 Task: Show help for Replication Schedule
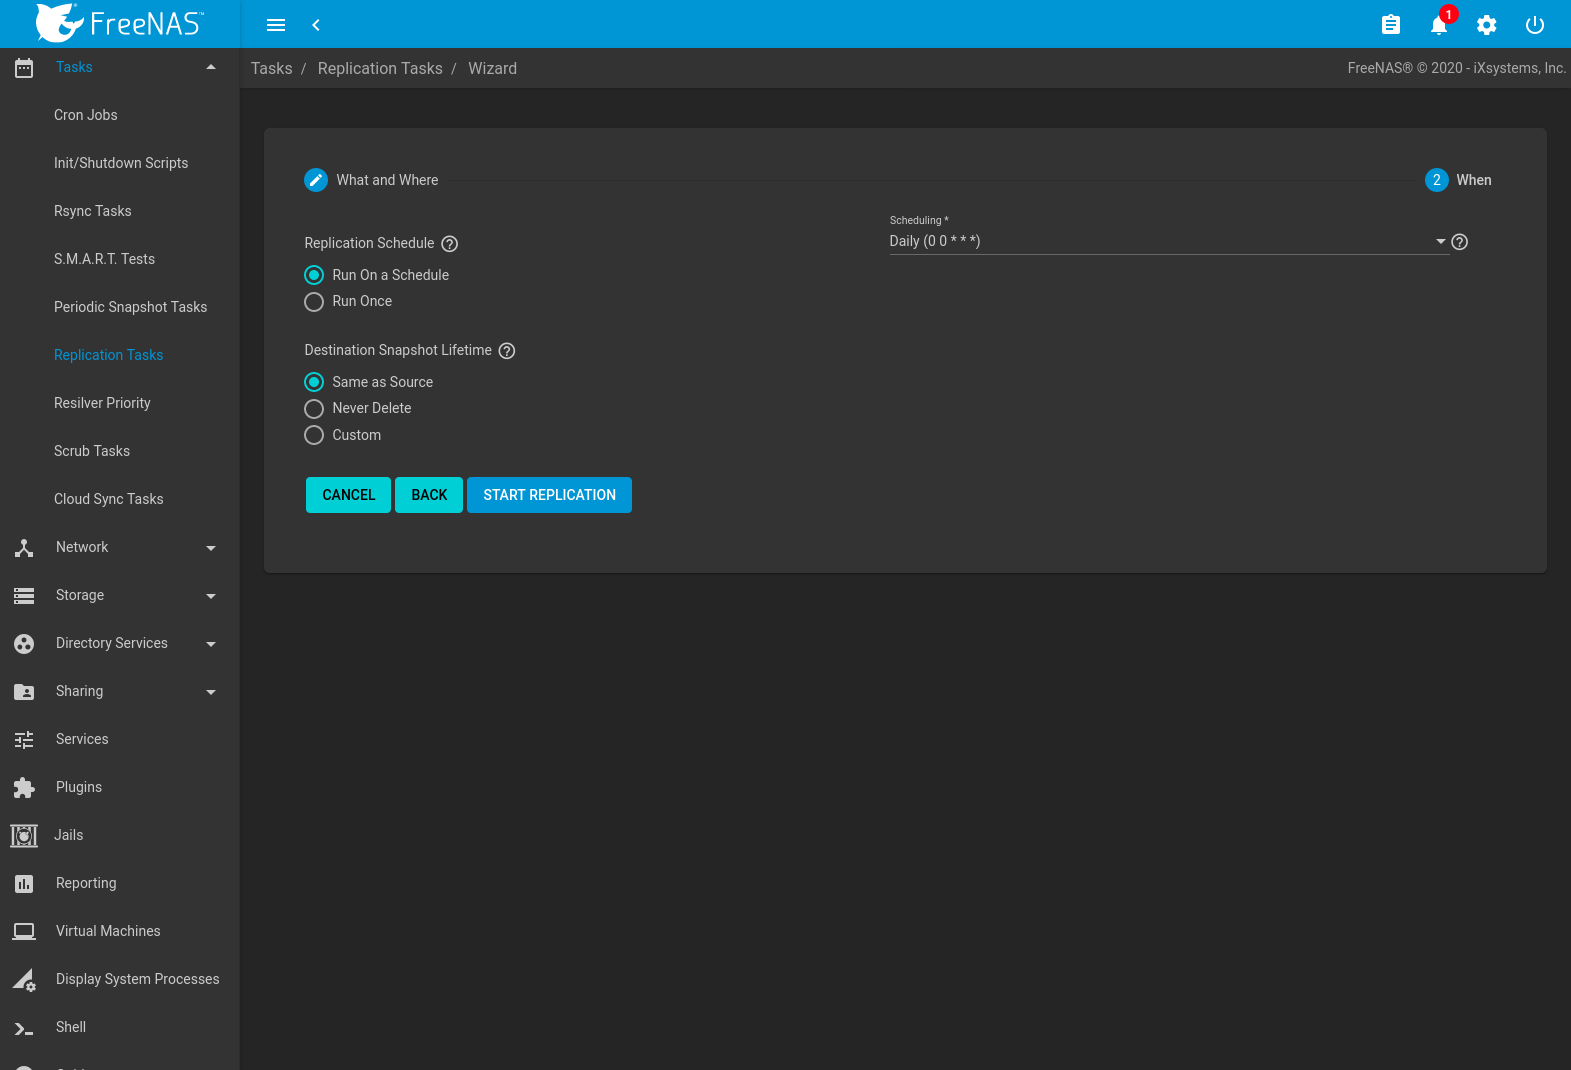click(x=450, y=244)
